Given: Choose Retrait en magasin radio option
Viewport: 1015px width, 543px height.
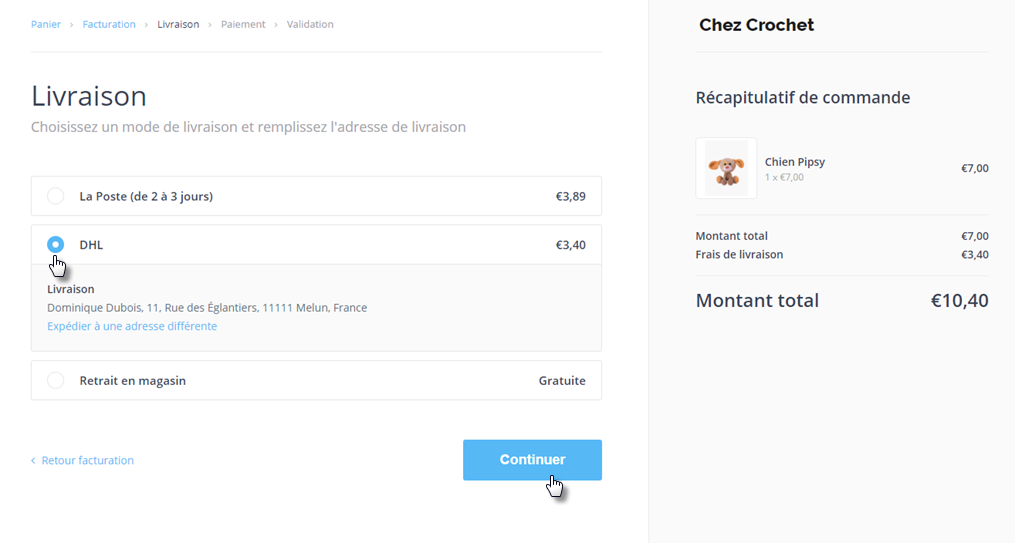Looking at the screenshot, I should [56, 381].
